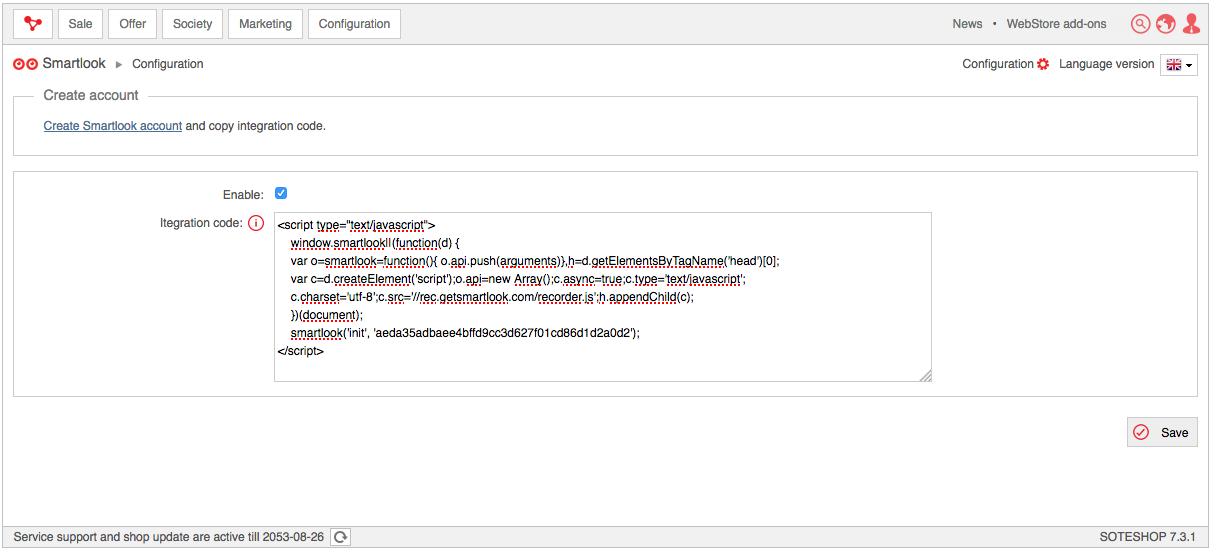Open the Society menu
This screenshot has height=551, width=1211.
click(192, 24)
